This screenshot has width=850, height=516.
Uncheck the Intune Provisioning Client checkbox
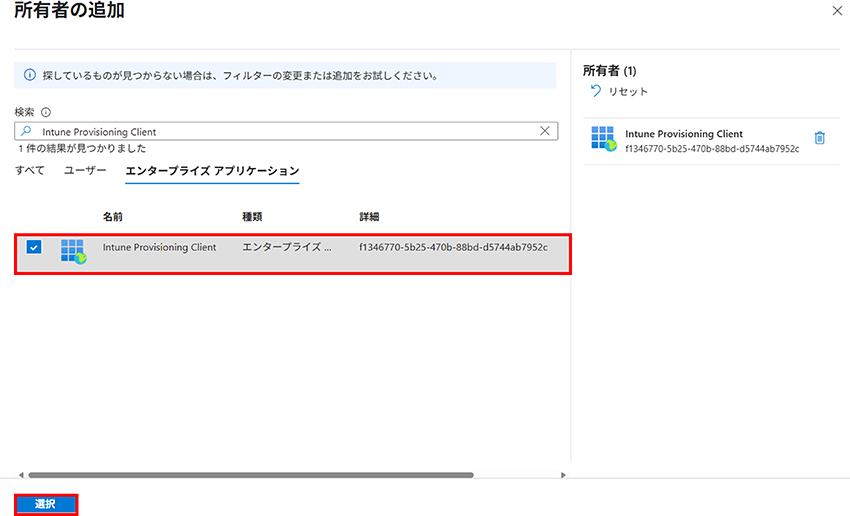(x=34, y=247)
